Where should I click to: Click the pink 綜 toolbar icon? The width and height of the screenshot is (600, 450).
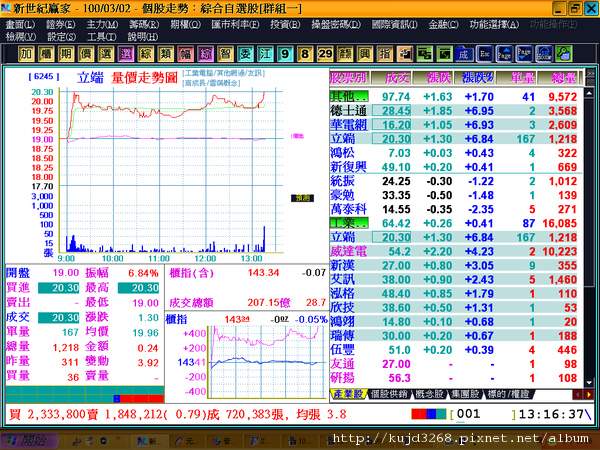pos(205,54)
